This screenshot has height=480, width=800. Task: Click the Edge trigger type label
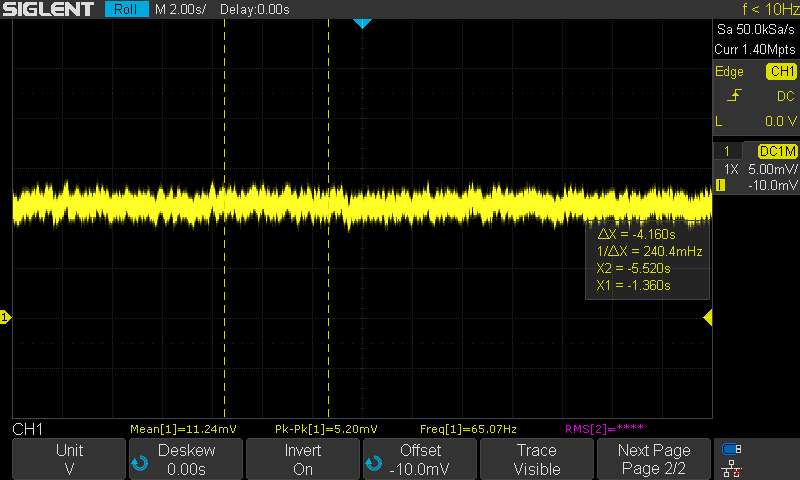pyautogui.click(x=729, y=72)
